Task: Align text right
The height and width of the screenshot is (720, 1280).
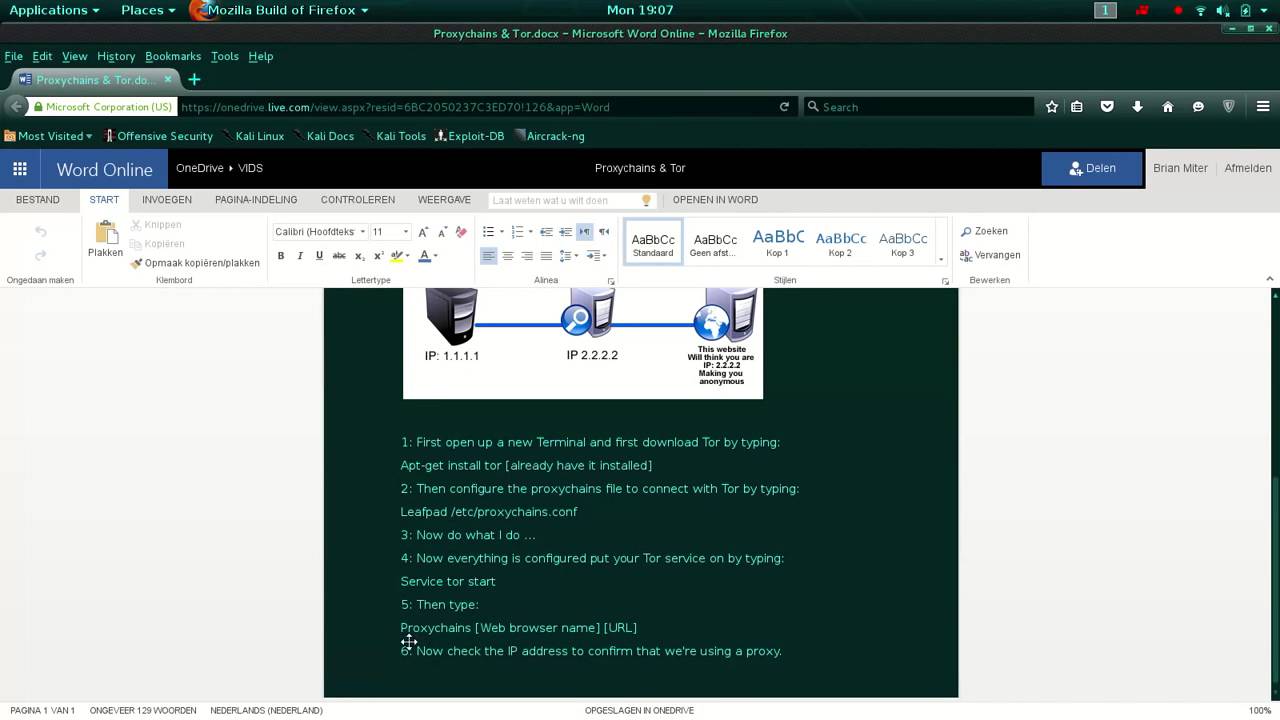Action: [527, 256]
